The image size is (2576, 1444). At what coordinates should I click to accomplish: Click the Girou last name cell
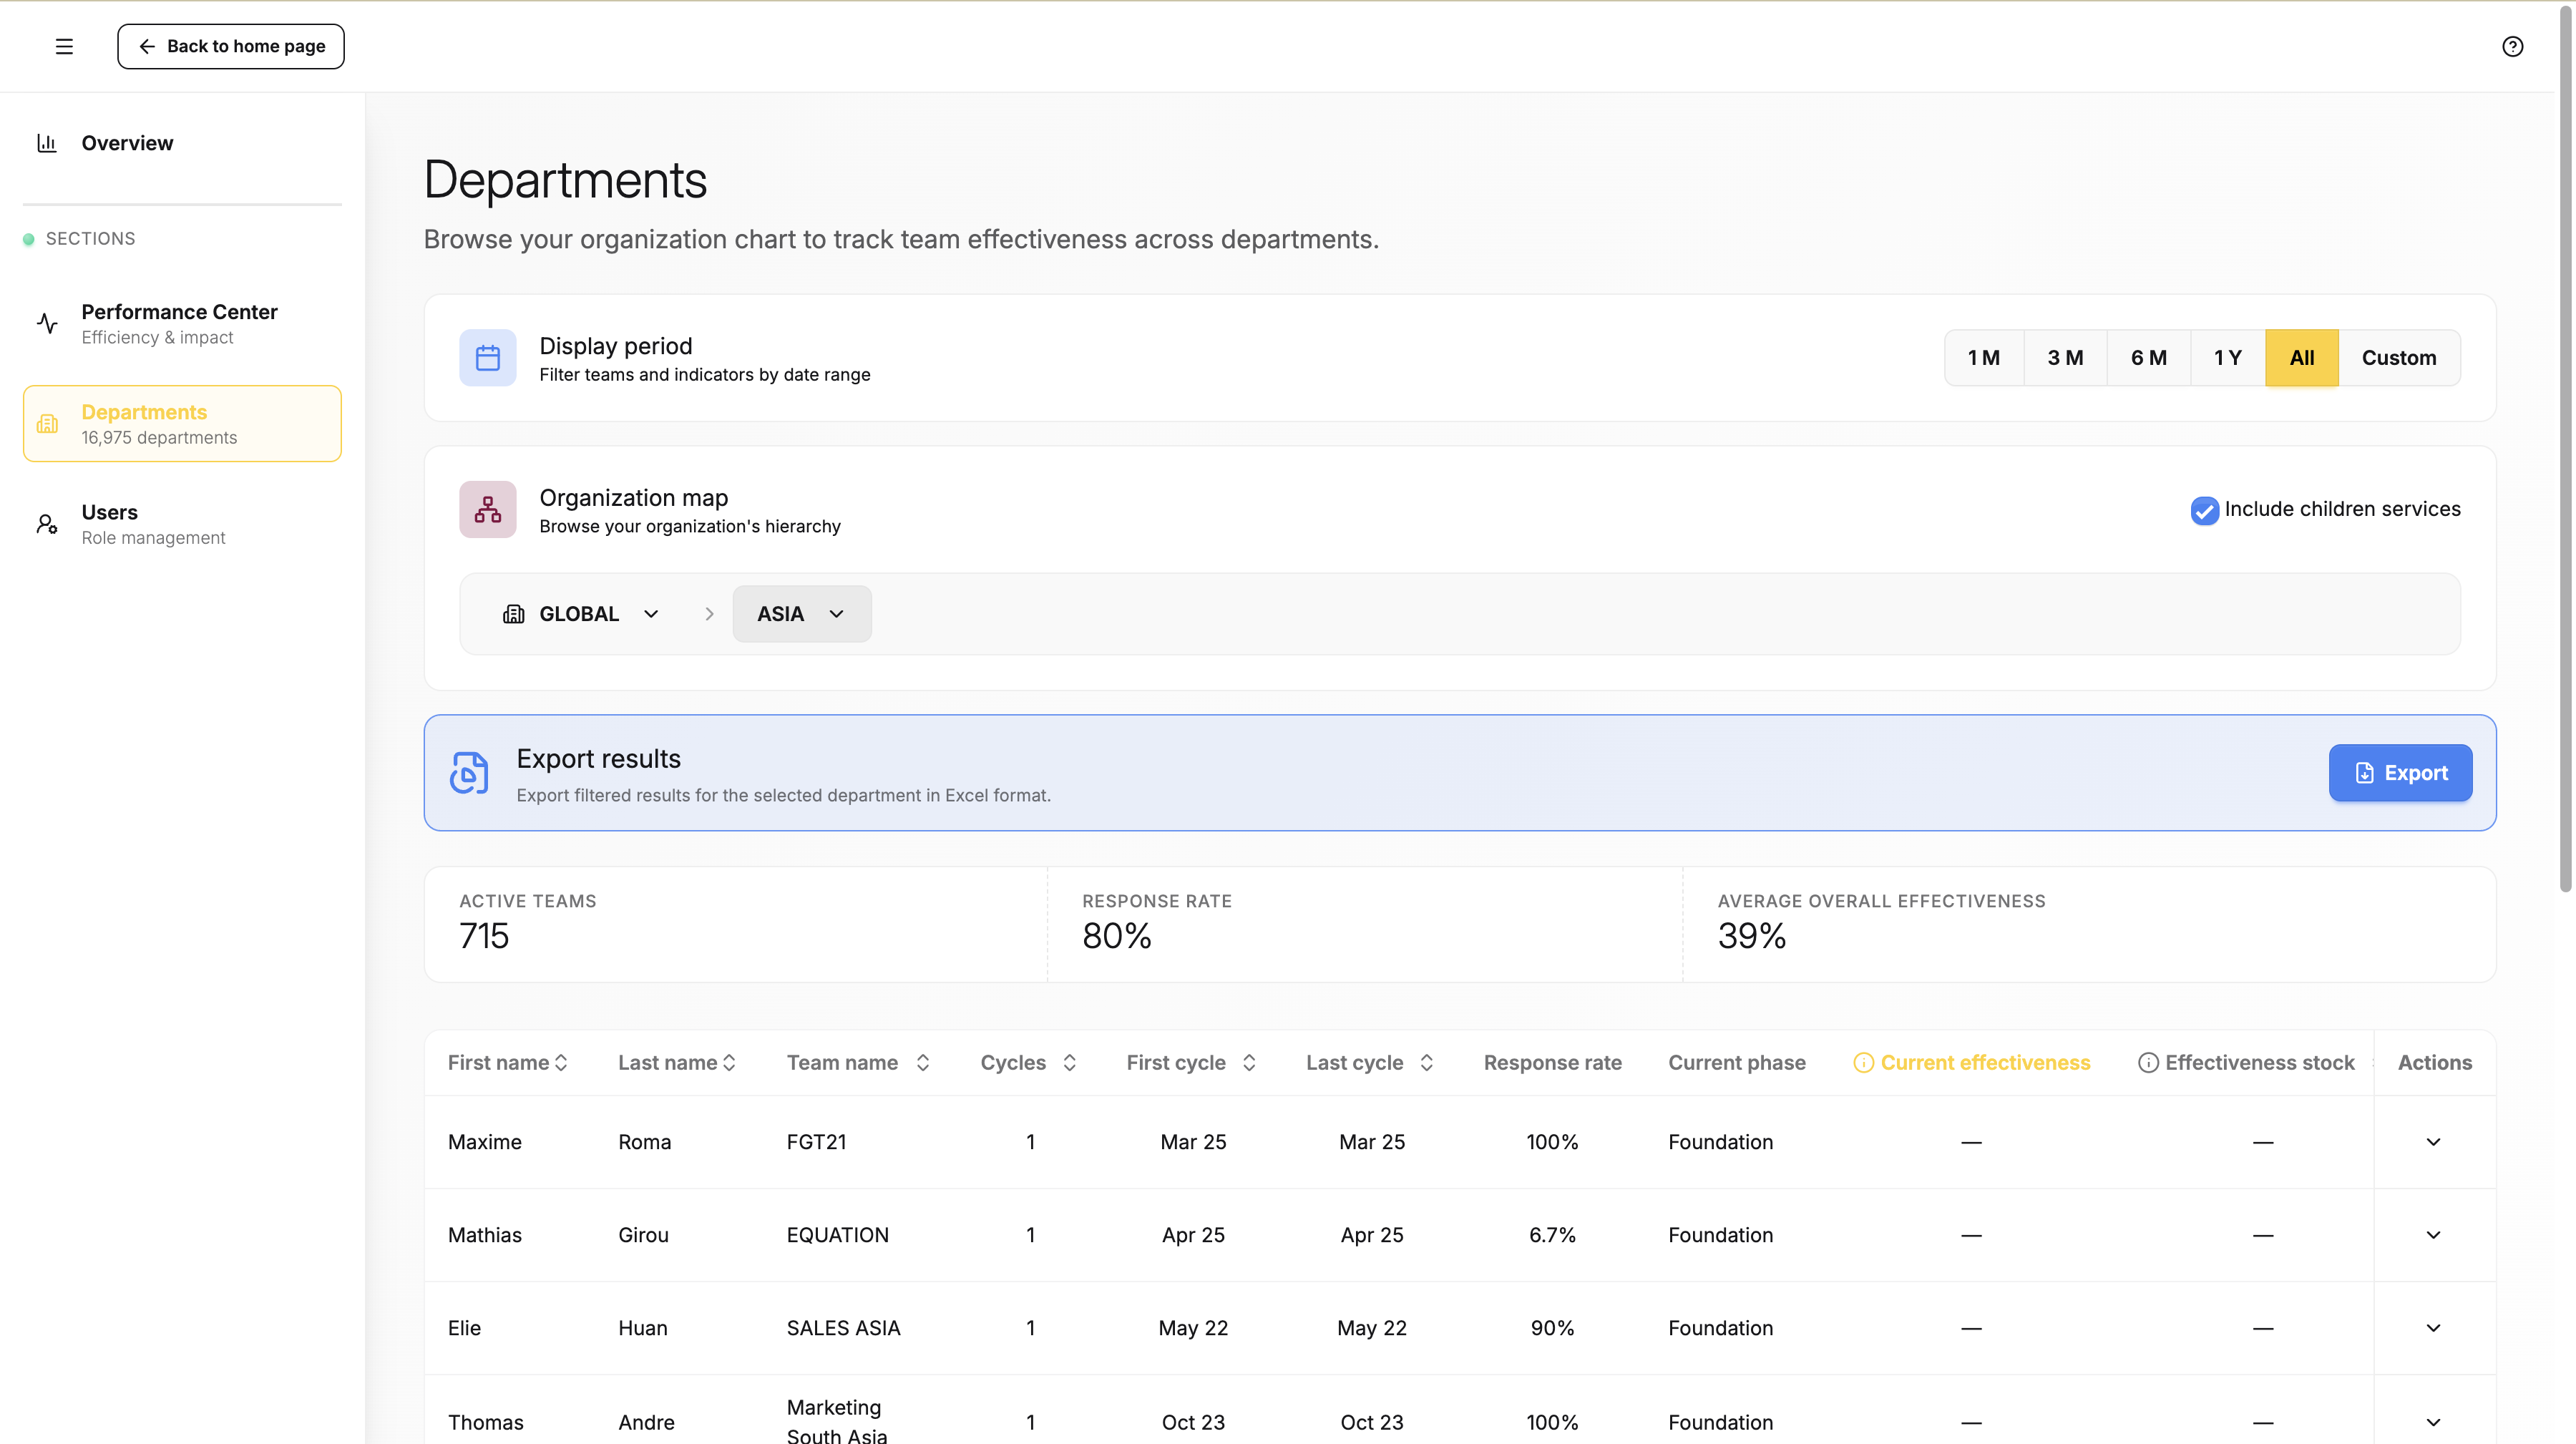point(643,1235)
